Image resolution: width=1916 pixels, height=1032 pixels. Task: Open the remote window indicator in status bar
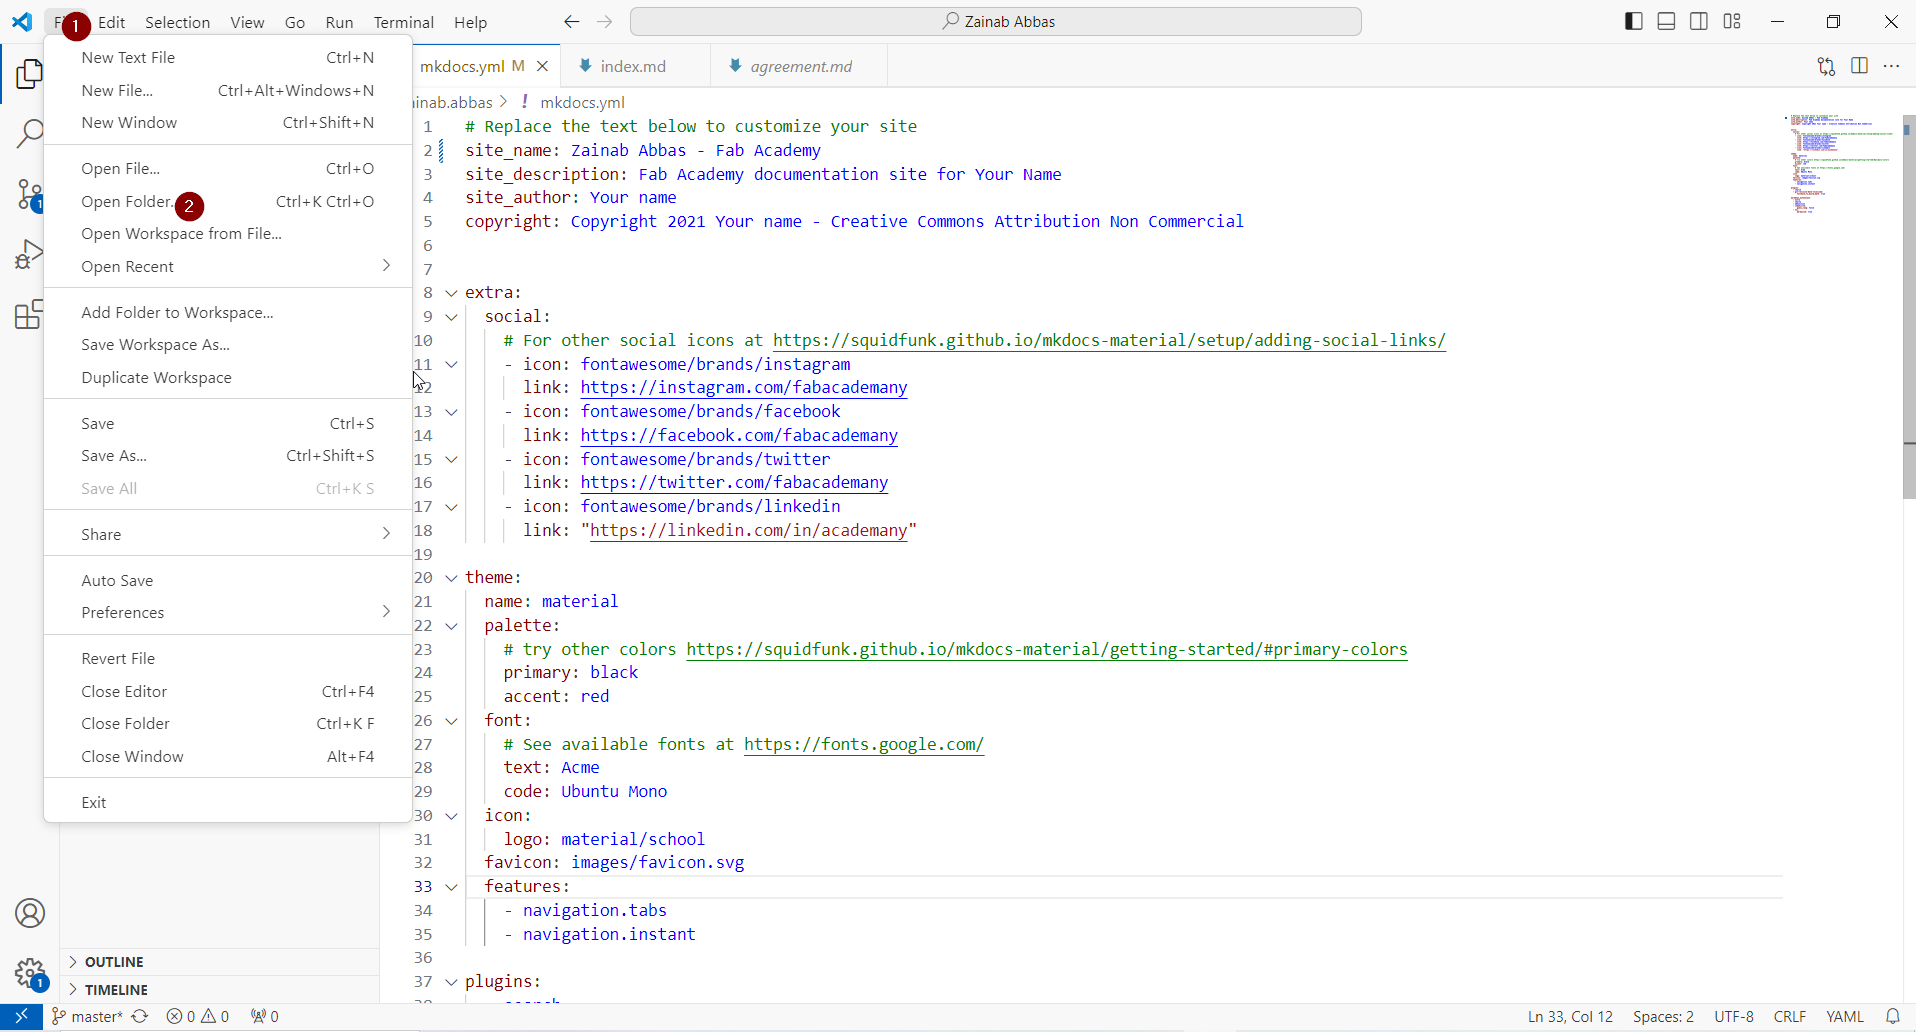[21, 1016]
